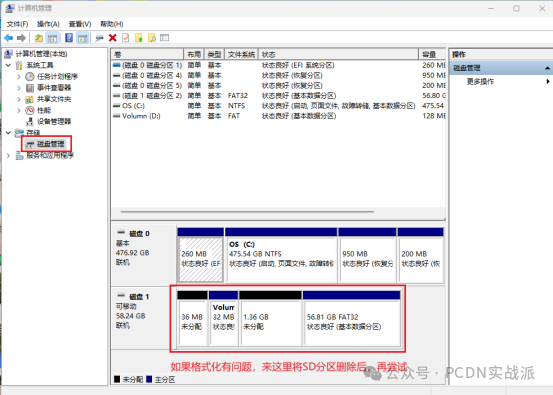Click the 存储 storage tree icon
This screenshot has height=395, width=553.
click(x=19, y=133)
